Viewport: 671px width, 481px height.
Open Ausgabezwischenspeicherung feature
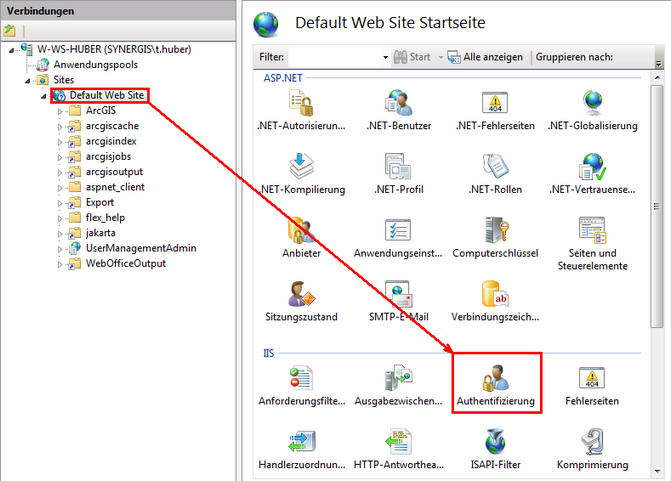398,386
